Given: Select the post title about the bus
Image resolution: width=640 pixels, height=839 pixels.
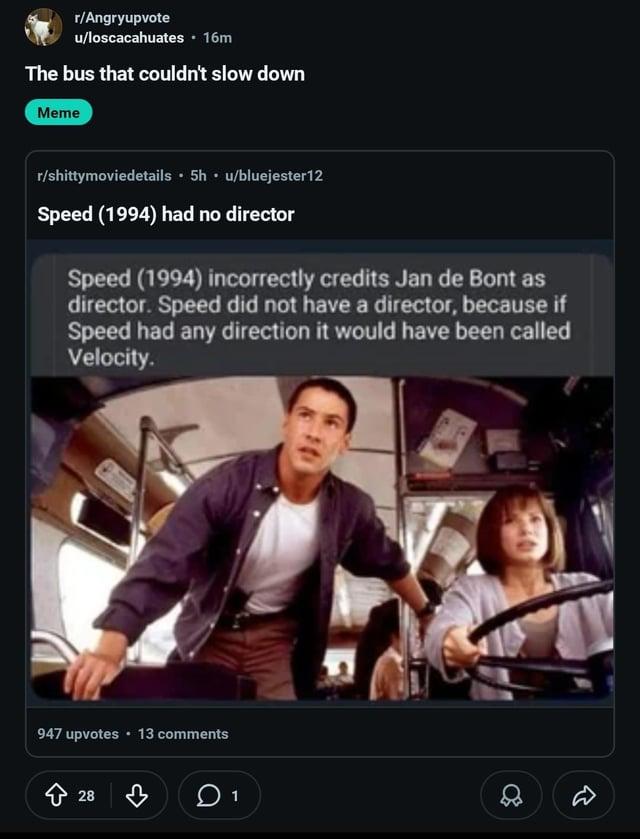Looking at the screenshot, I should pos(163,74).
